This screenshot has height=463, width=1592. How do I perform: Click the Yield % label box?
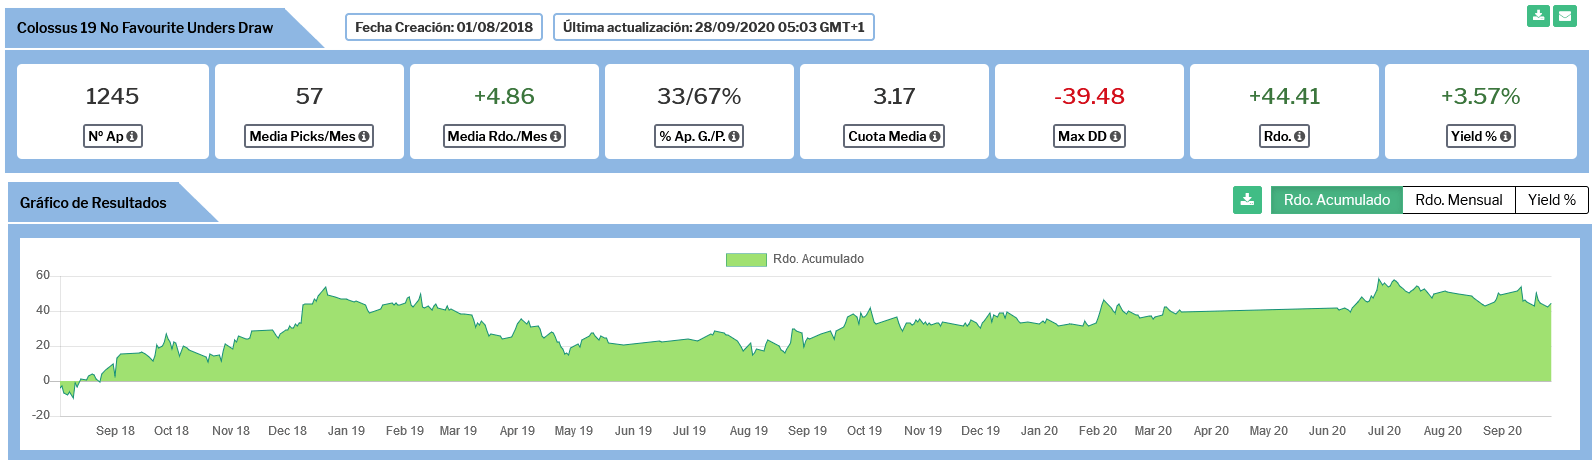[1481, 136]
